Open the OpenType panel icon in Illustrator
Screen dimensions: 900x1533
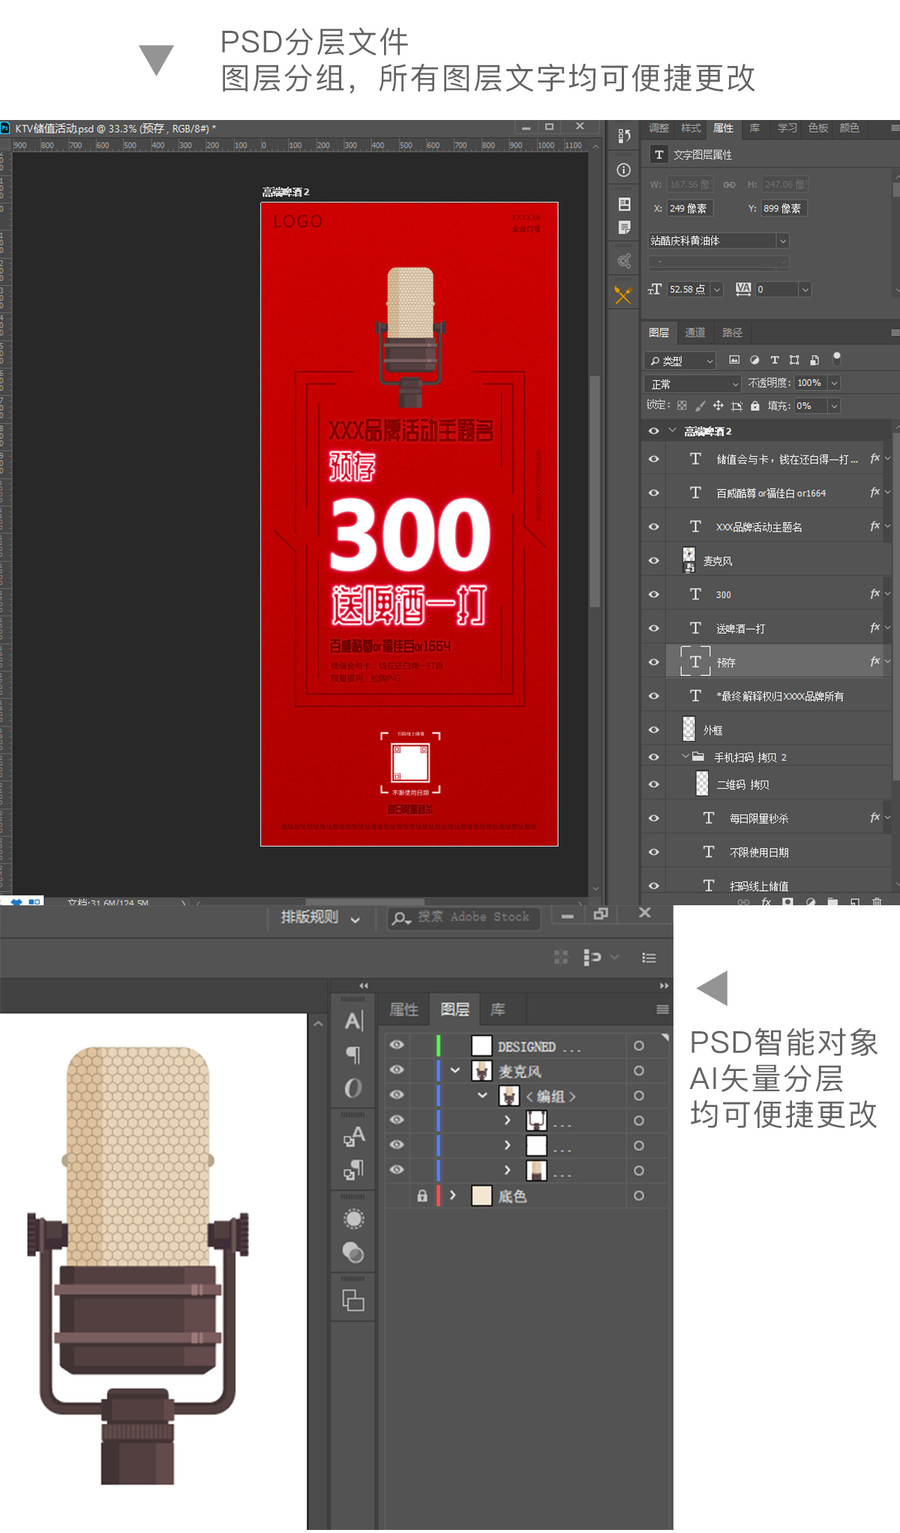353,1088
